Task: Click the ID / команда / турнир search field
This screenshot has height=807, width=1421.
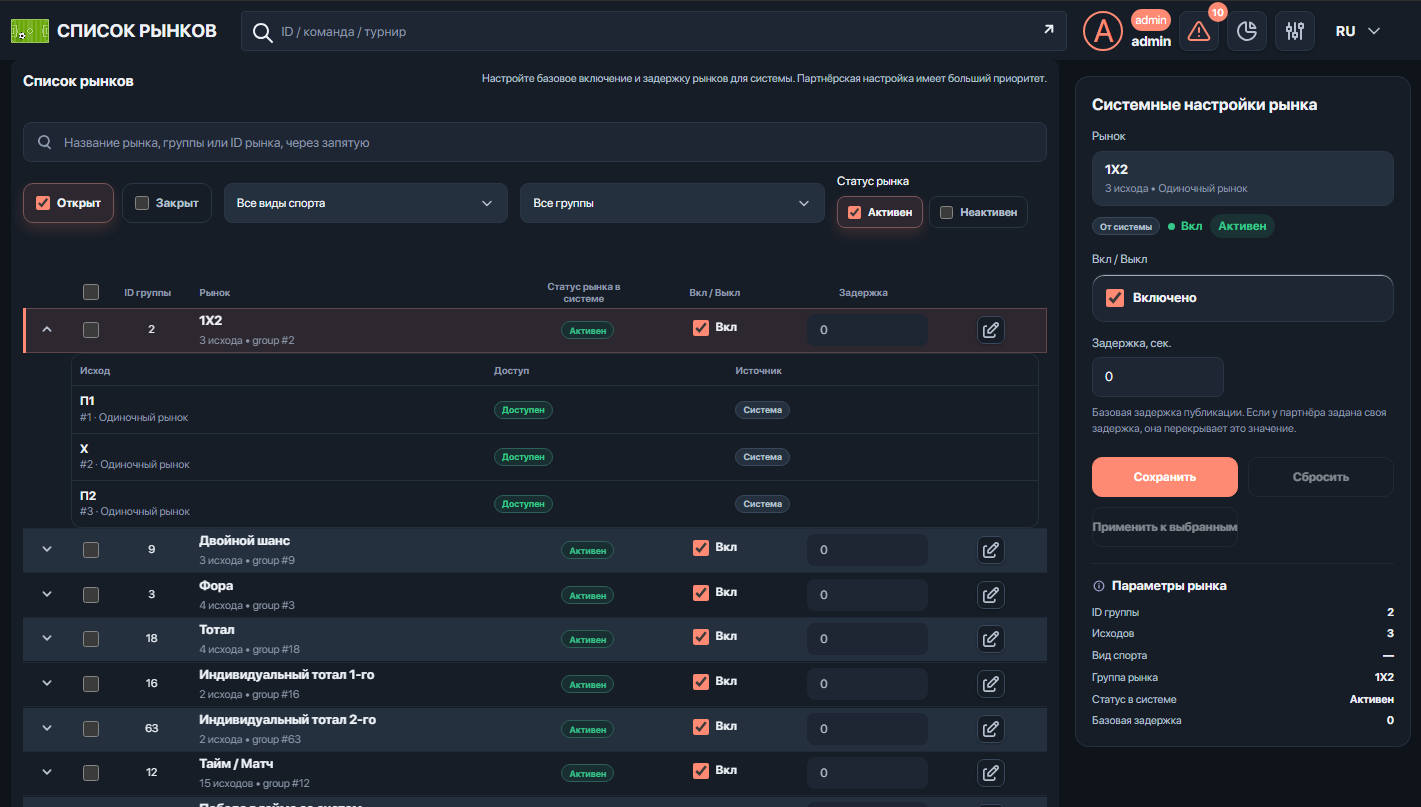Action: tap(654, 32)
